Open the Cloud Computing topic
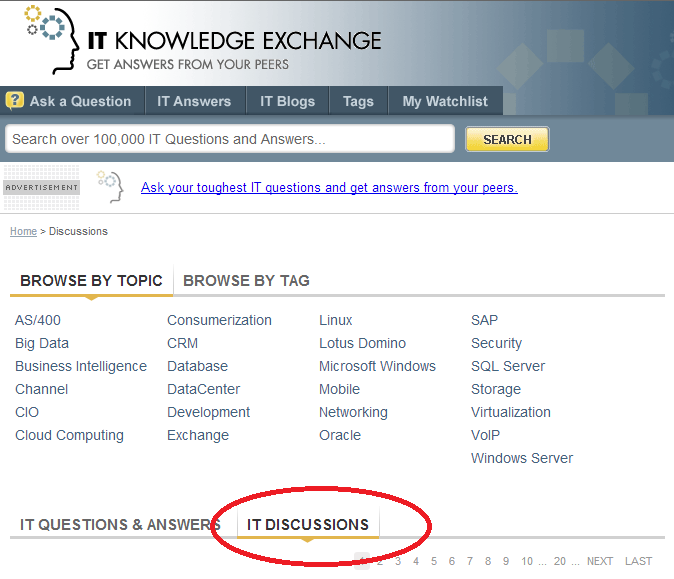This screenshot has height=579, width=674. point(69,435)
